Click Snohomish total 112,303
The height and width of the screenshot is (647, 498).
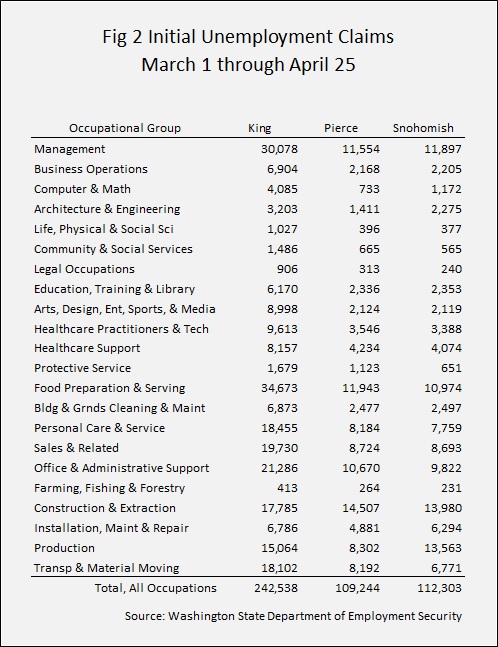tap(439, 588)
